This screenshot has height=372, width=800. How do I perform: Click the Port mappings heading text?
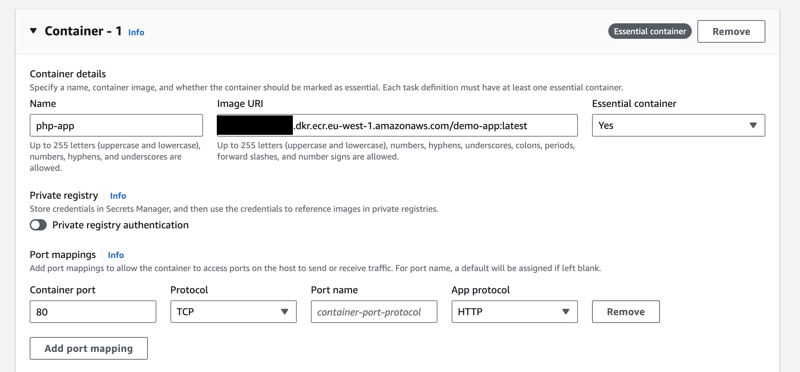pos(63,255)
